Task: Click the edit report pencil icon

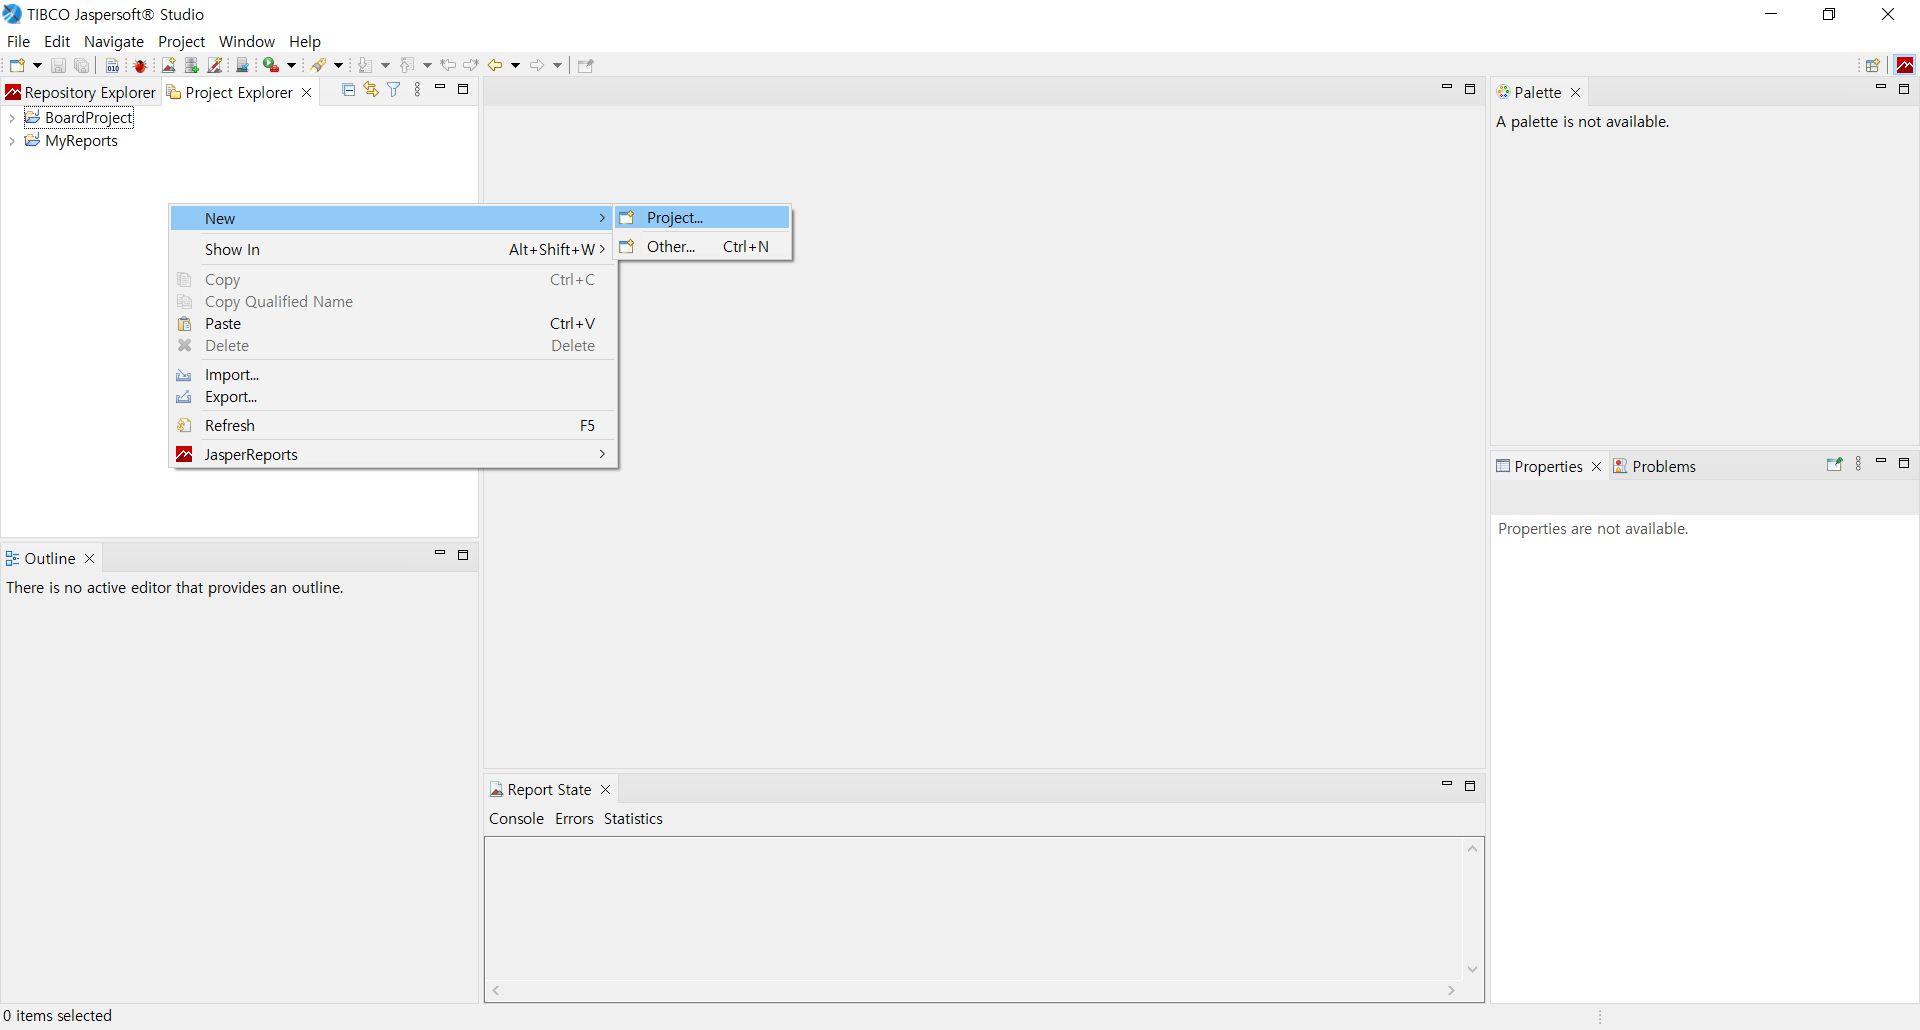Action: [215, 65]
